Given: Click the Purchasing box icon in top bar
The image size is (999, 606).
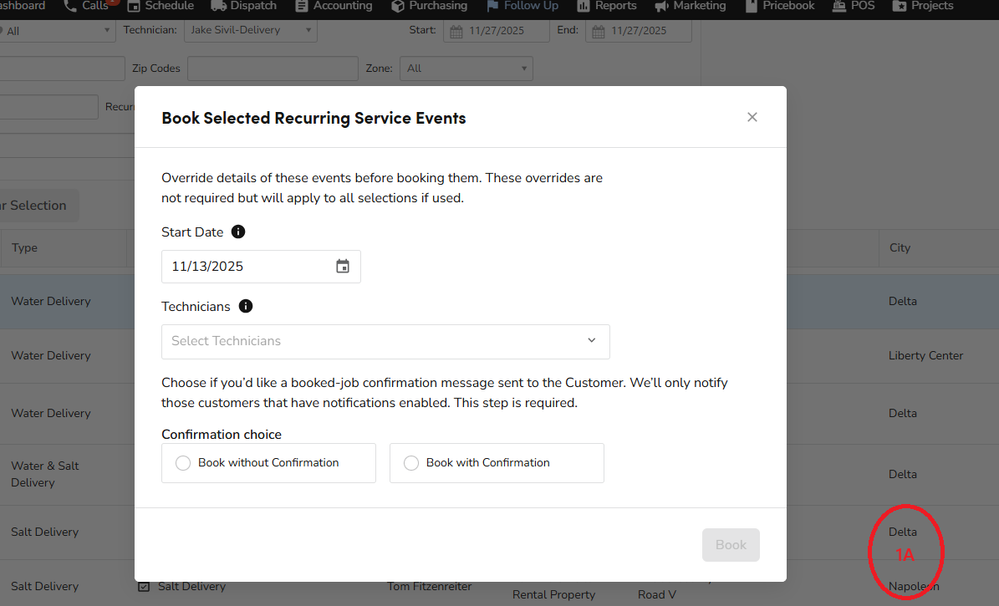Looking at the screenshot, I should click(397, 6).
